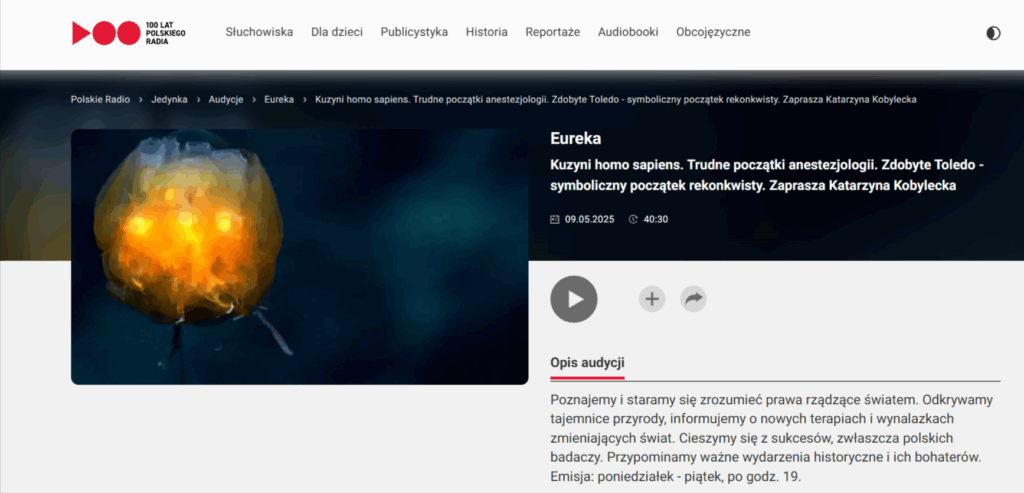This screenshot has width=1024, height=493.
Task: Click the bold Eureka programme heading
Action: [576, 139]
